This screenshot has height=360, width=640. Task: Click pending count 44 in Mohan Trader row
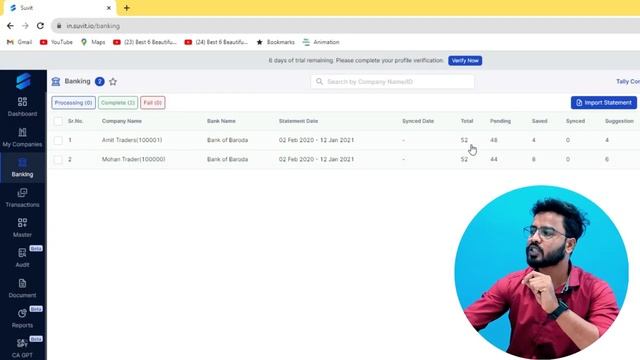494,159
